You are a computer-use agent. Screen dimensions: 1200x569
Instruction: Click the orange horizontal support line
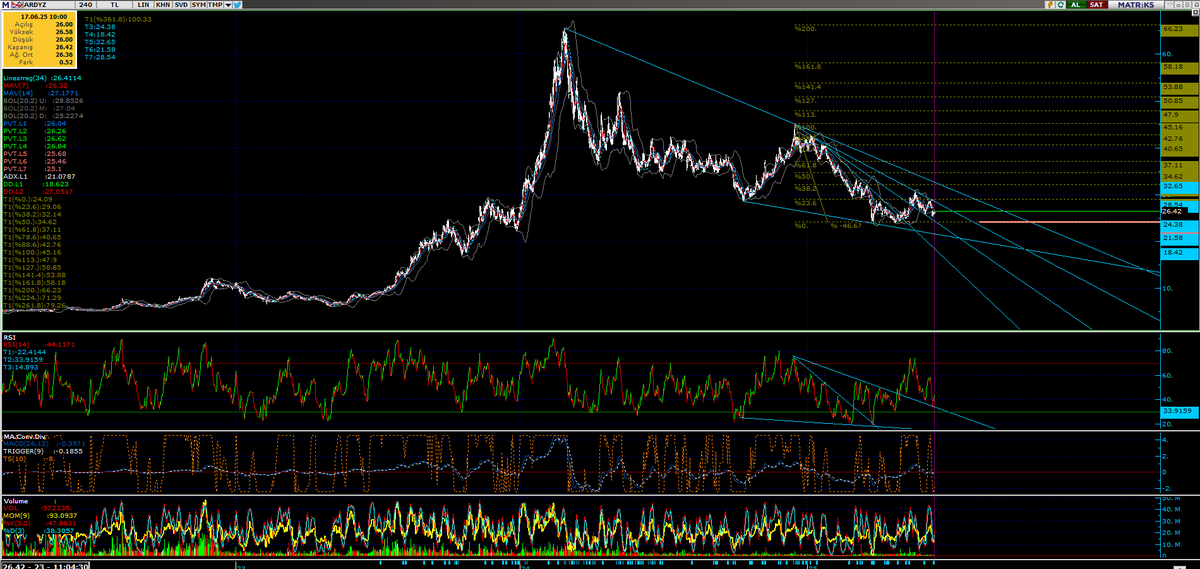pyautogui.click(x=1068, y=222)
